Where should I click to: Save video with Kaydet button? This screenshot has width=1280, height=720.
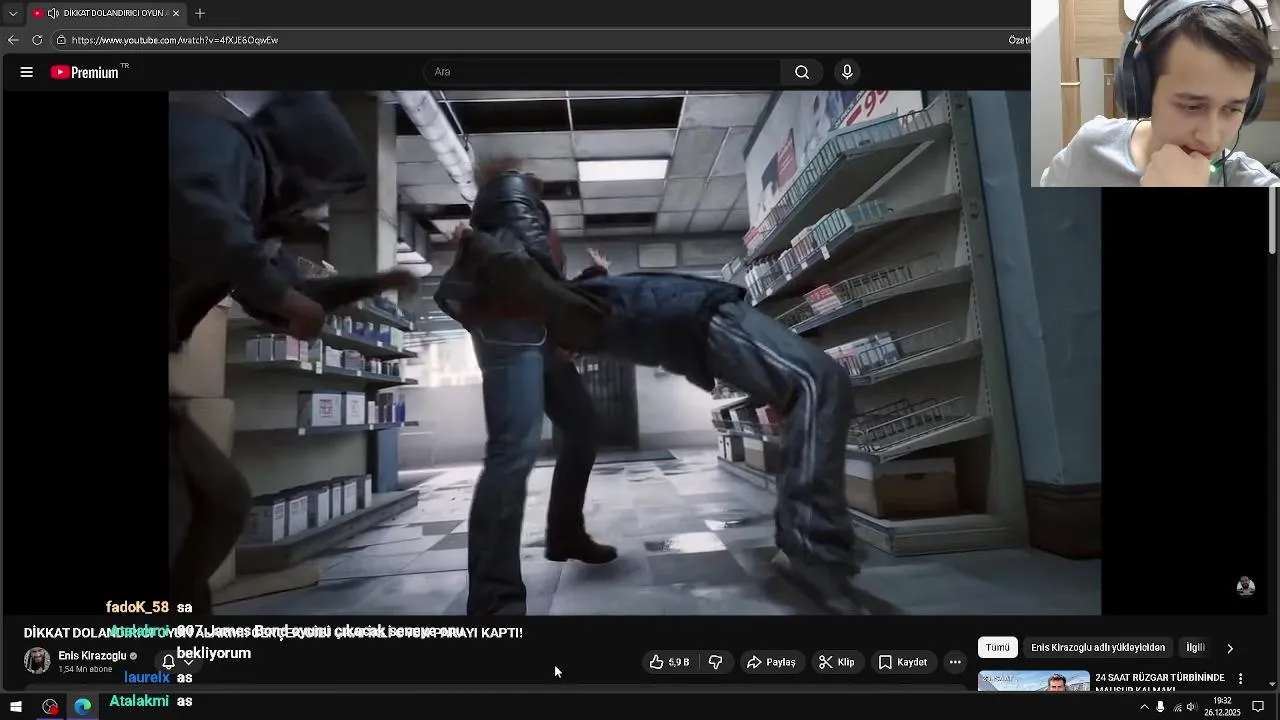(903, 662)
